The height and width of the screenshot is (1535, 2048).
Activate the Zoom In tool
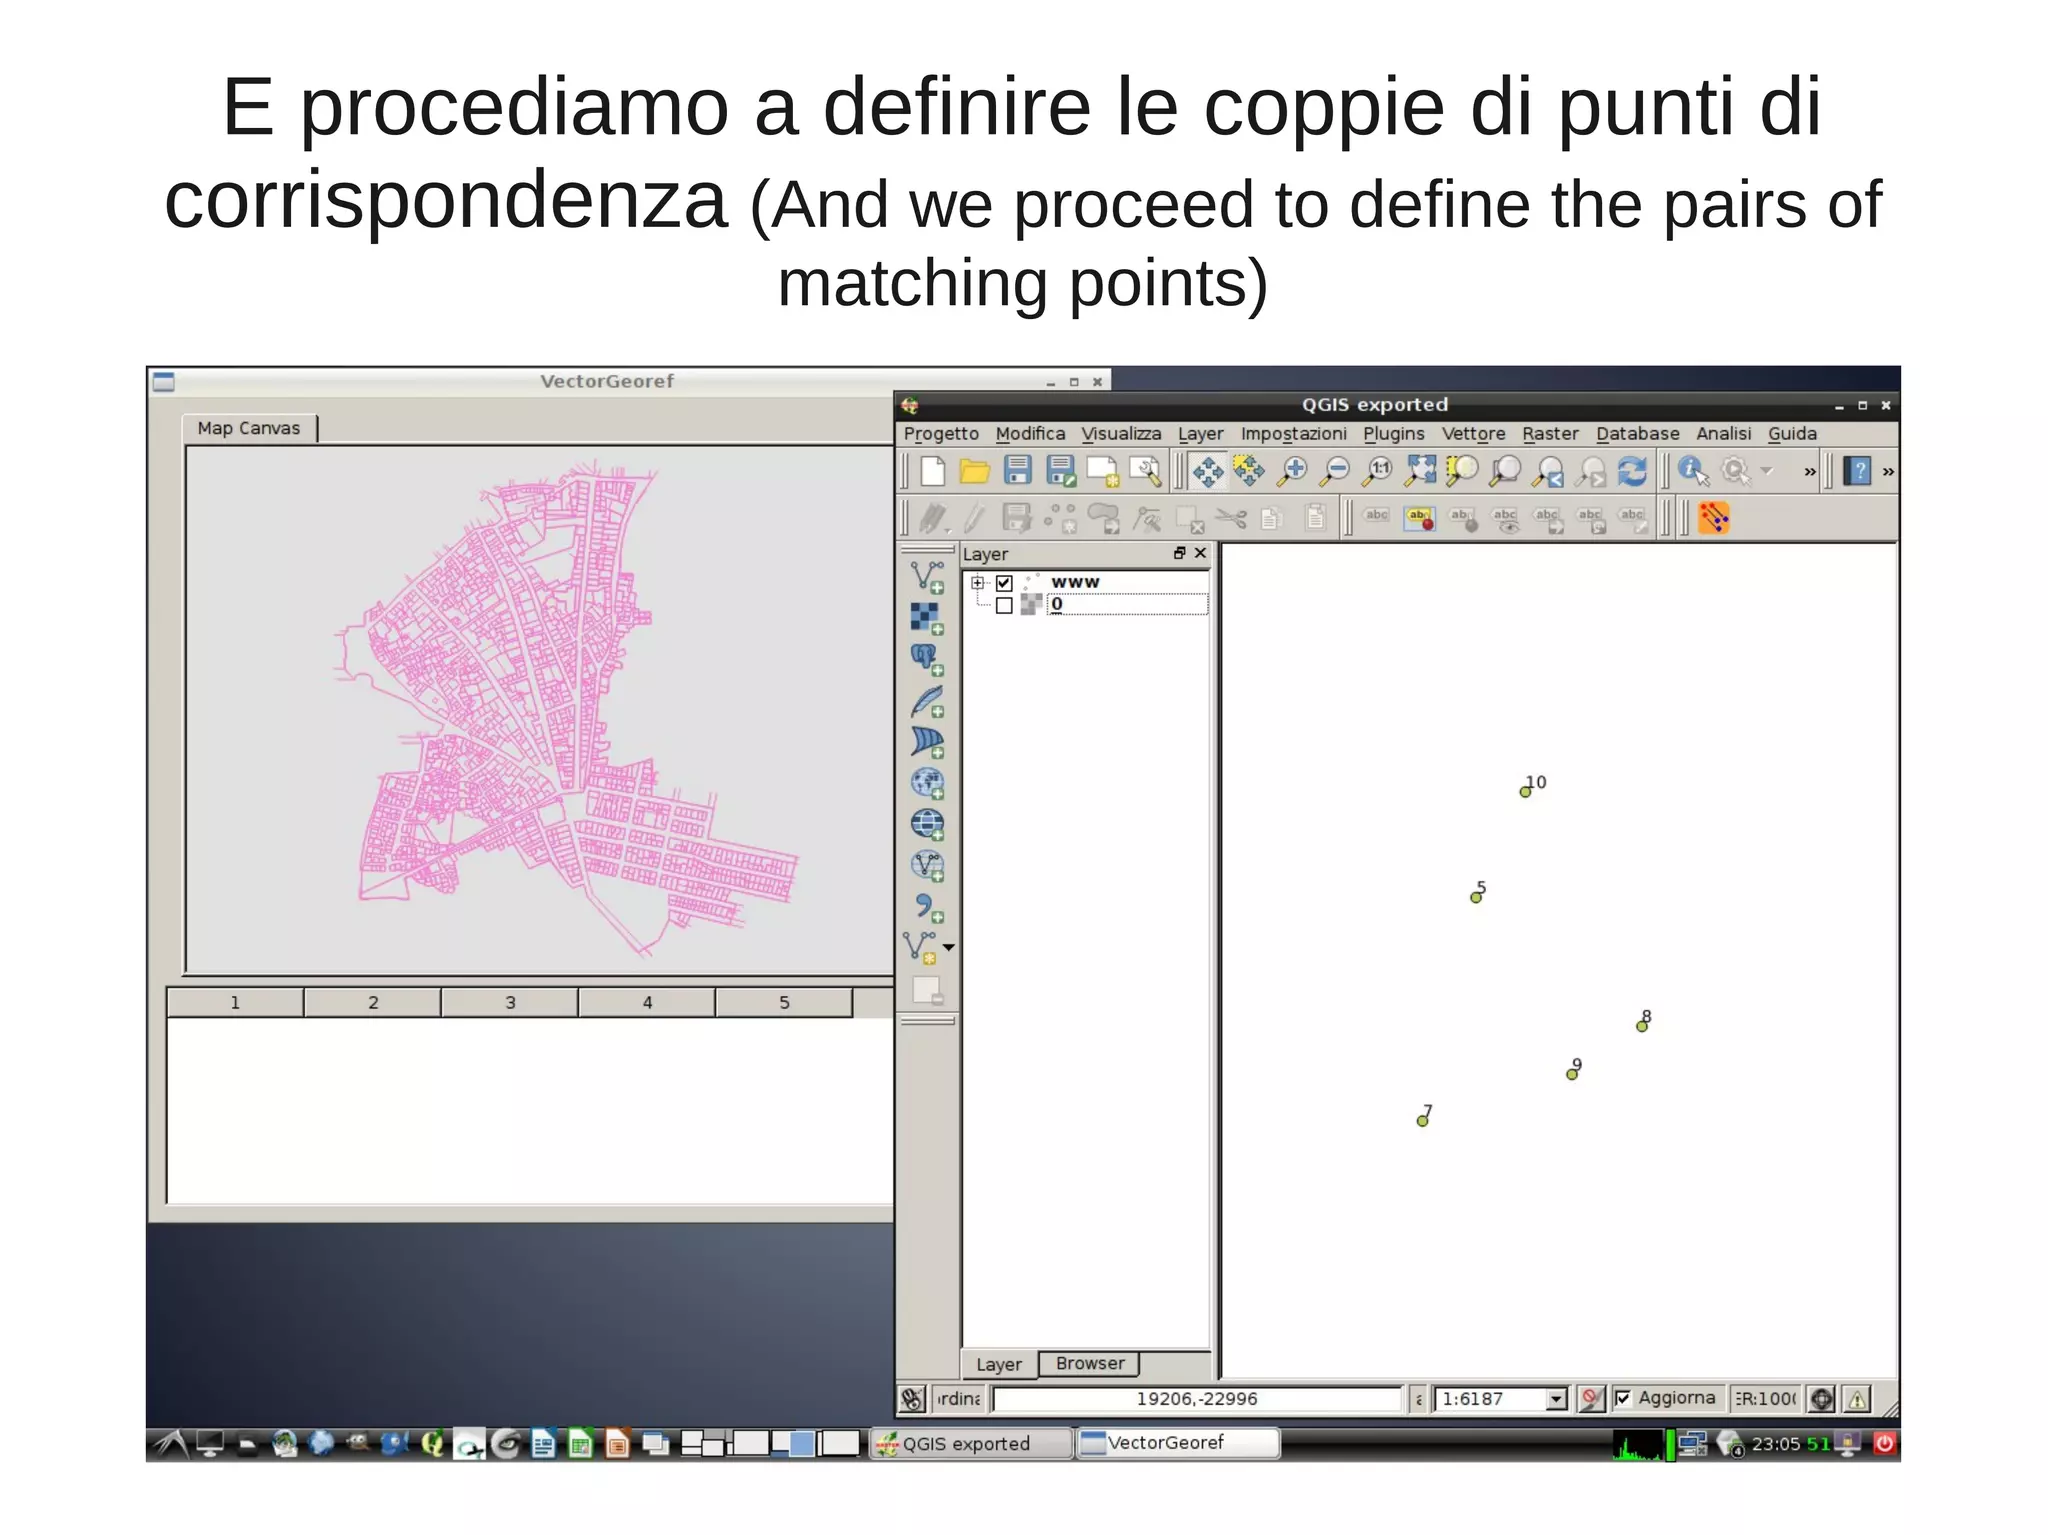1292,470
